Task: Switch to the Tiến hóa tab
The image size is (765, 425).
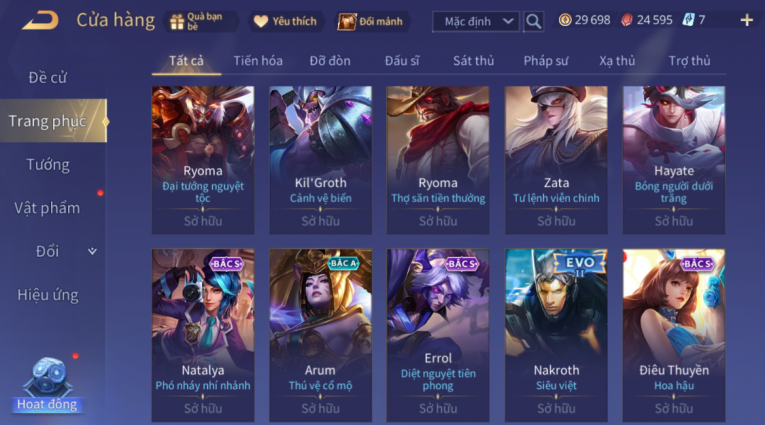Action: point(258,61)
